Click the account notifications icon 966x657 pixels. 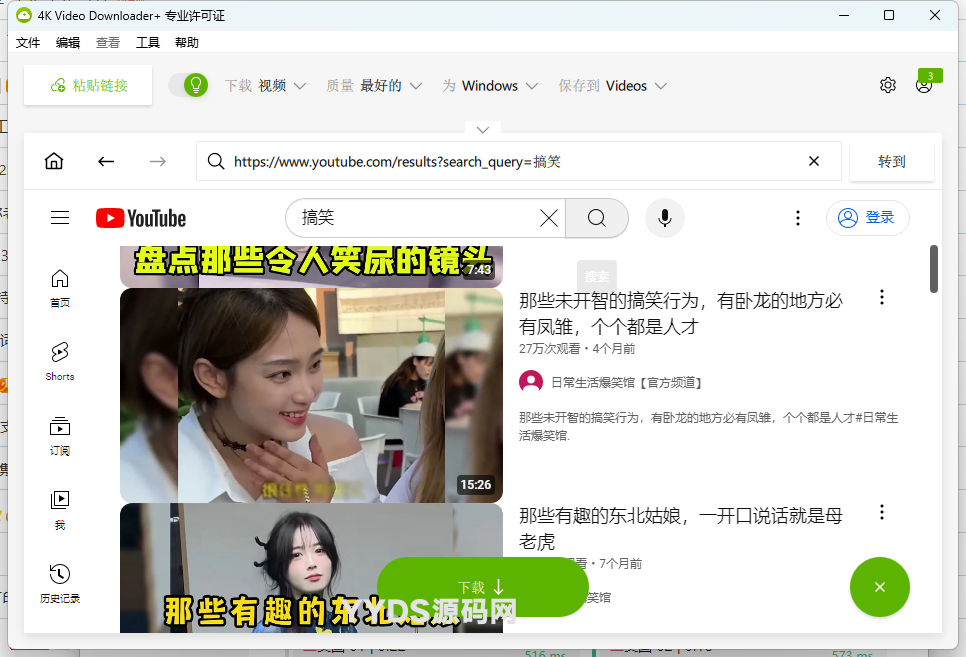(x=924, y=85)
